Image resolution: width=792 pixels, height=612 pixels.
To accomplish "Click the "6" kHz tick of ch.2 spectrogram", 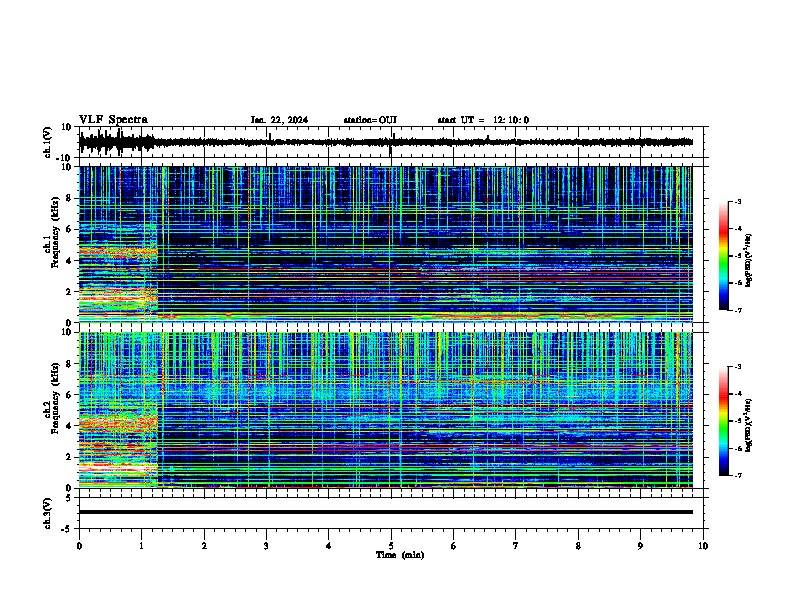I will click(70, 395).
